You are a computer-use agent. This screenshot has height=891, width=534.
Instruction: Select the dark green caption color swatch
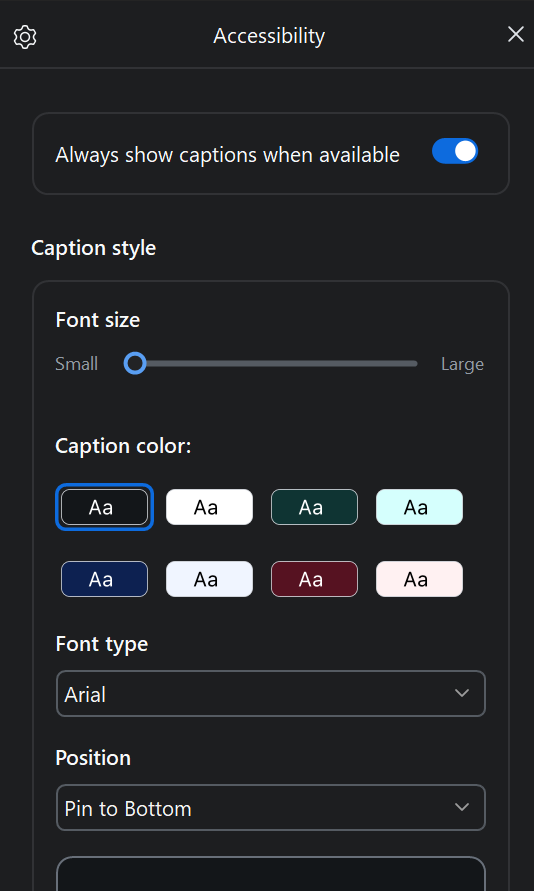[x=314, y=507]
